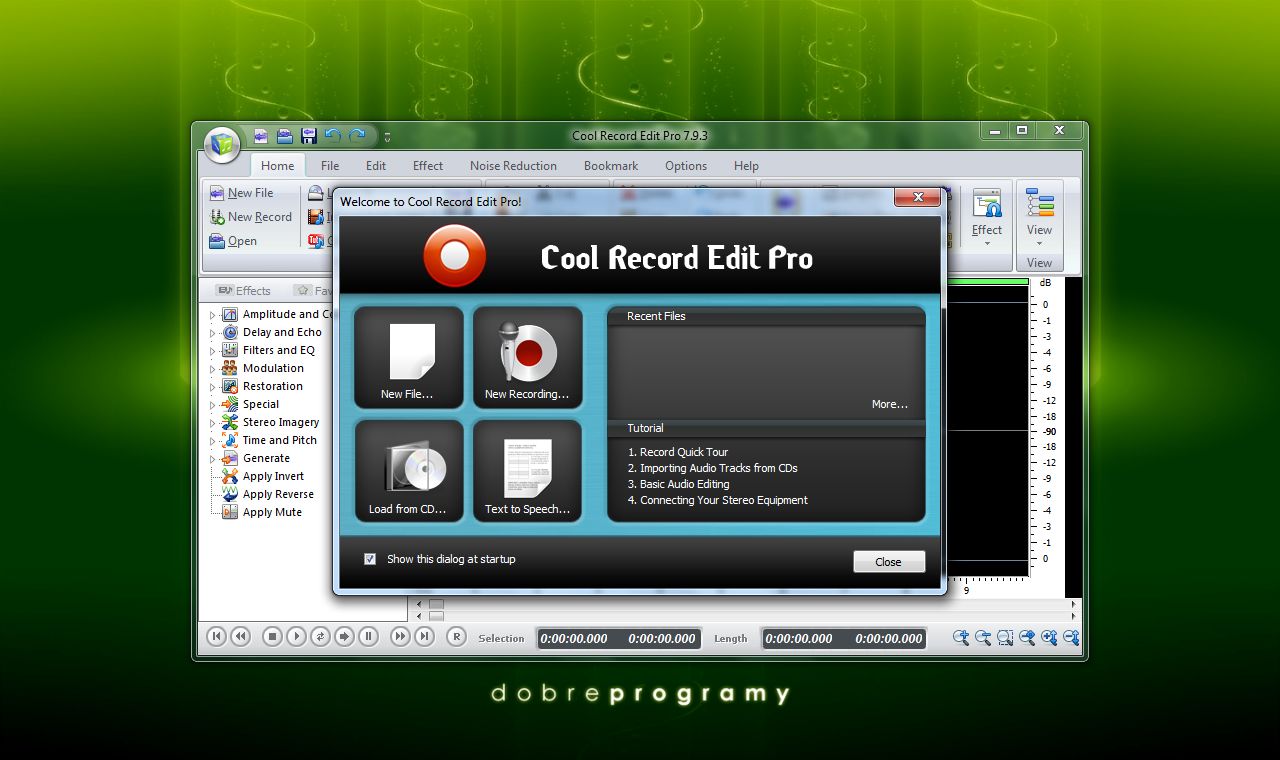This screenshot has height=760, width=1280.
Task: Close welcome dialog with red X
Action: (917, 198)
